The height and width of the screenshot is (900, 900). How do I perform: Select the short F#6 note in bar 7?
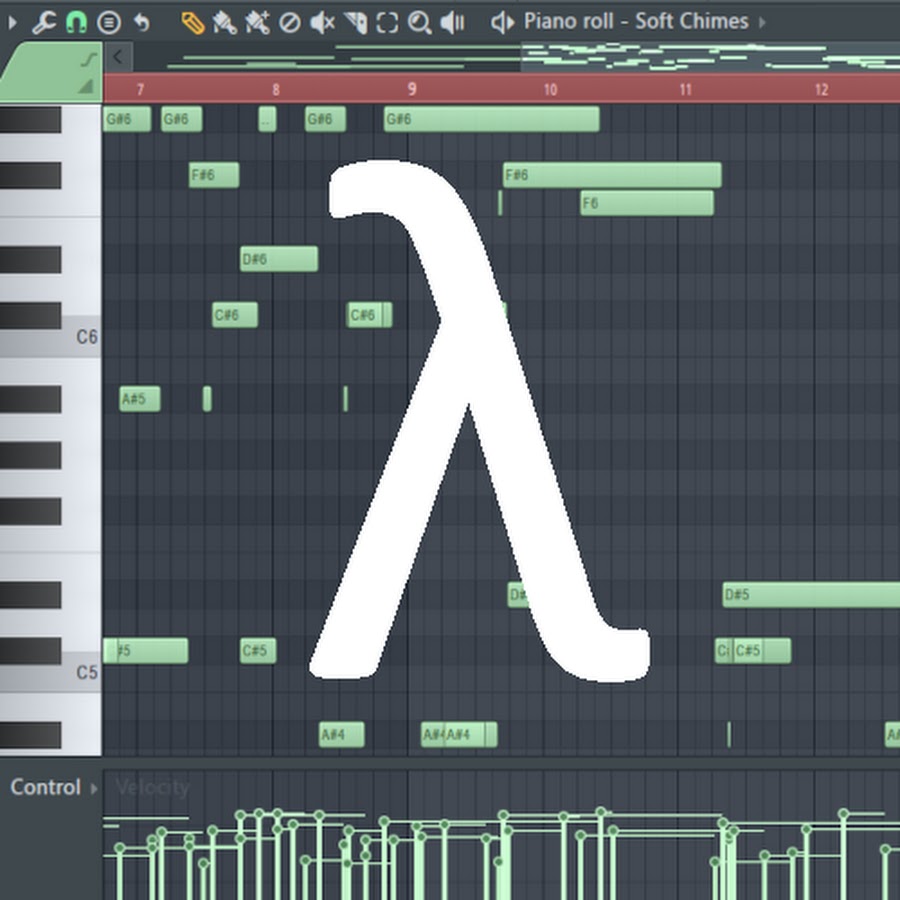pyautogui.click(x=214, y=175)
